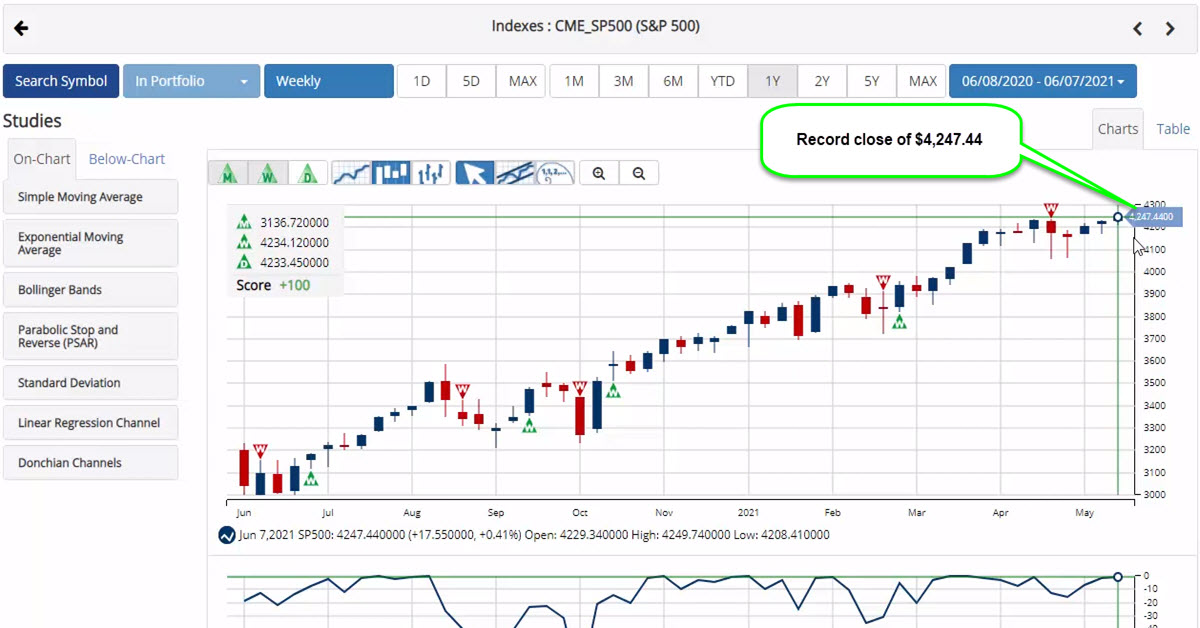
Task: Click the green up-triangle marker in late February
Action: tap(900, 321)
